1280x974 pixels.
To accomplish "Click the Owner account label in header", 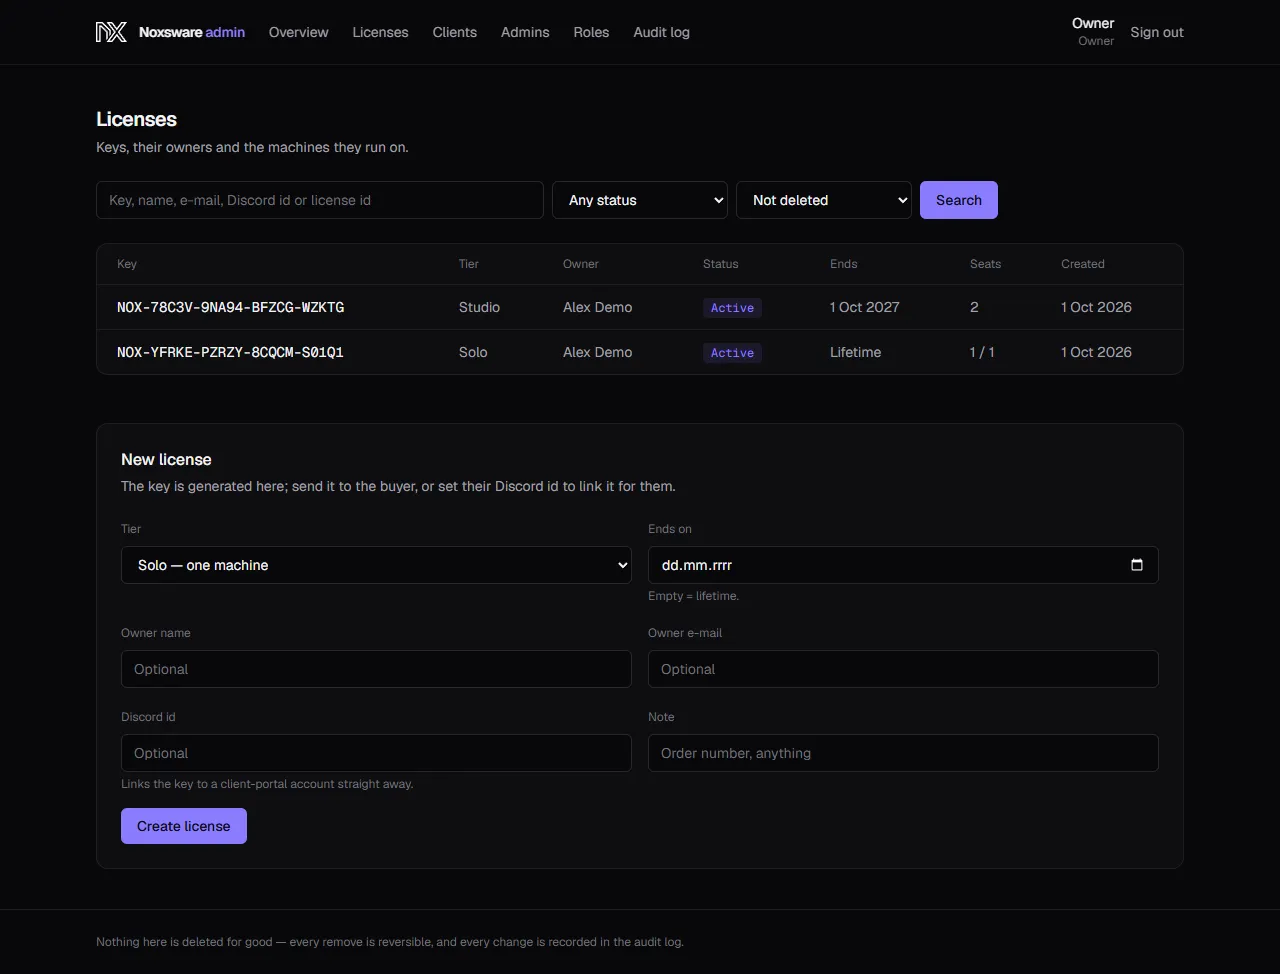I will click(1093, 31).
